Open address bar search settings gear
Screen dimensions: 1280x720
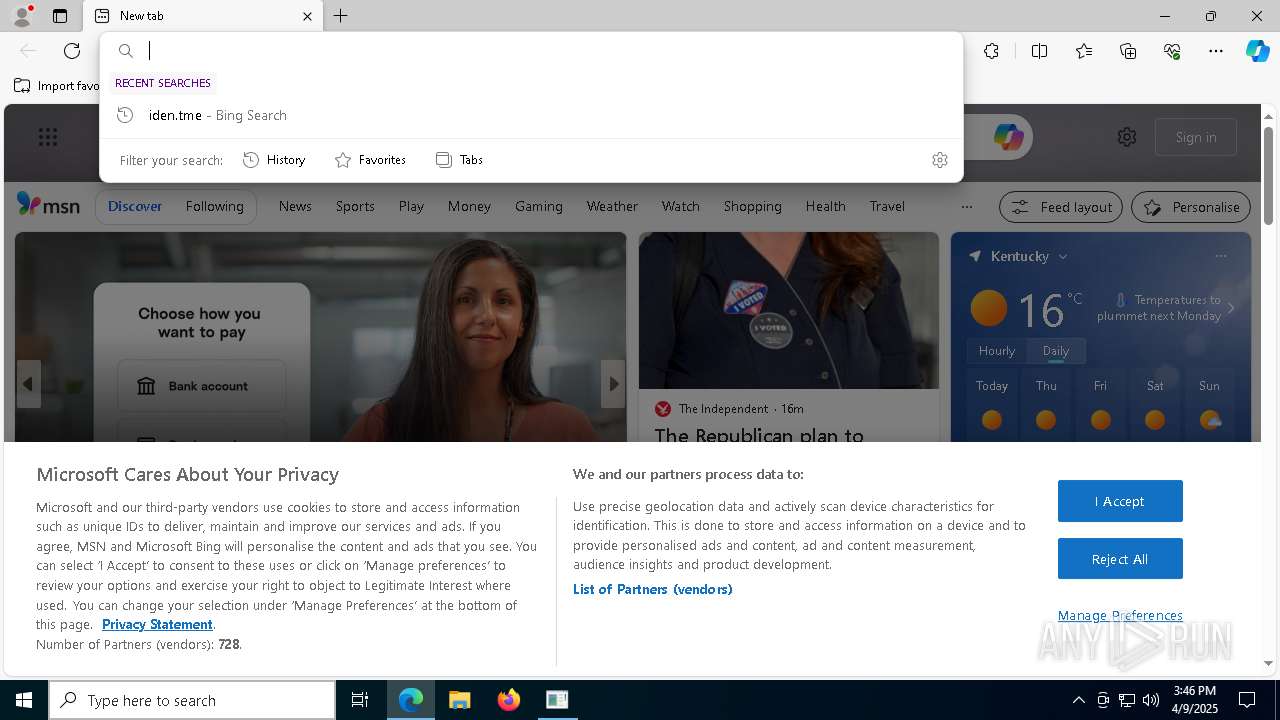940,160
